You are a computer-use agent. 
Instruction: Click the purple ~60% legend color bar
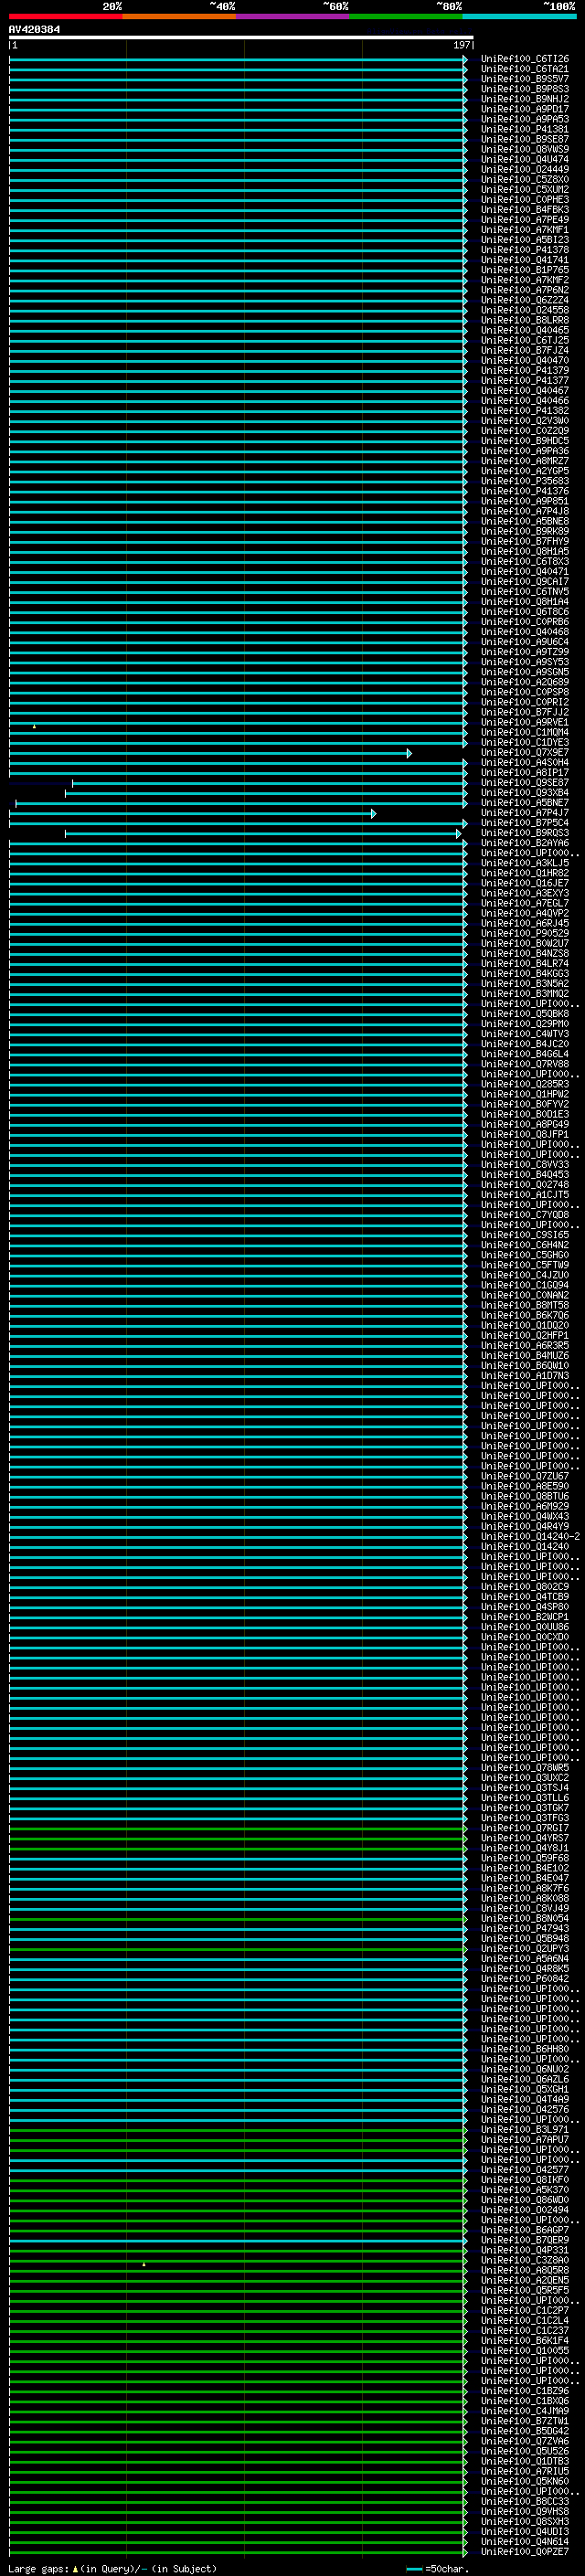tap(293, 16)
